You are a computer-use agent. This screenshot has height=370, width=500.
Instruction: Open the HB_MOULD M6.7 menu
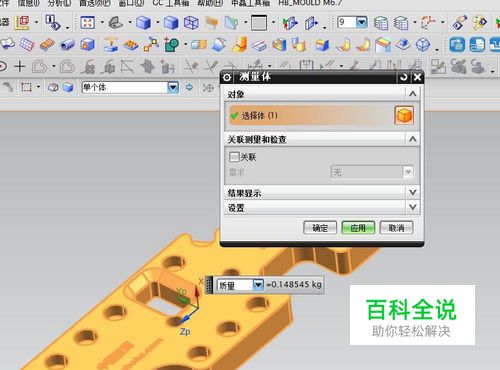point(310,3)
